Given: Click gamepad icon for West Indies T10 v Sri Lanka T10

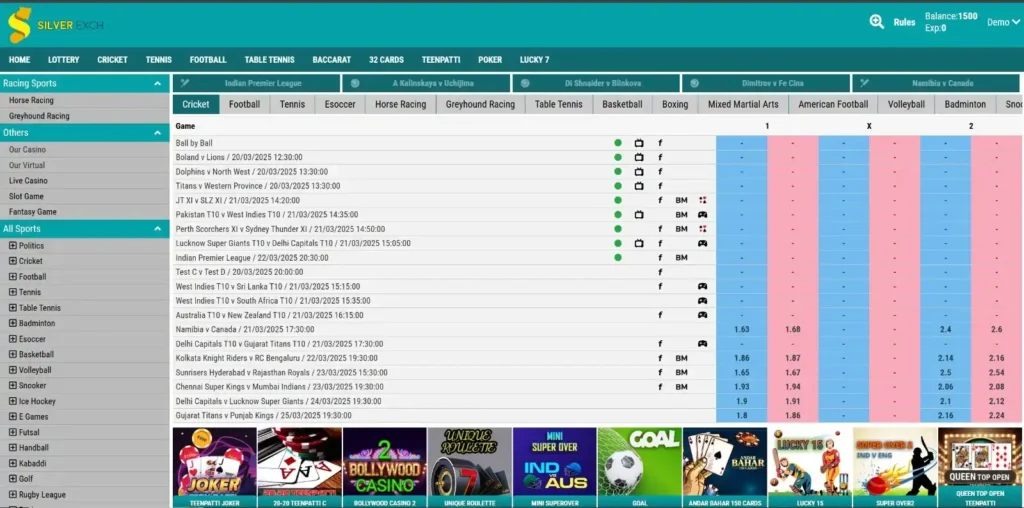Looking at the screenshot, I should (702, 287).
